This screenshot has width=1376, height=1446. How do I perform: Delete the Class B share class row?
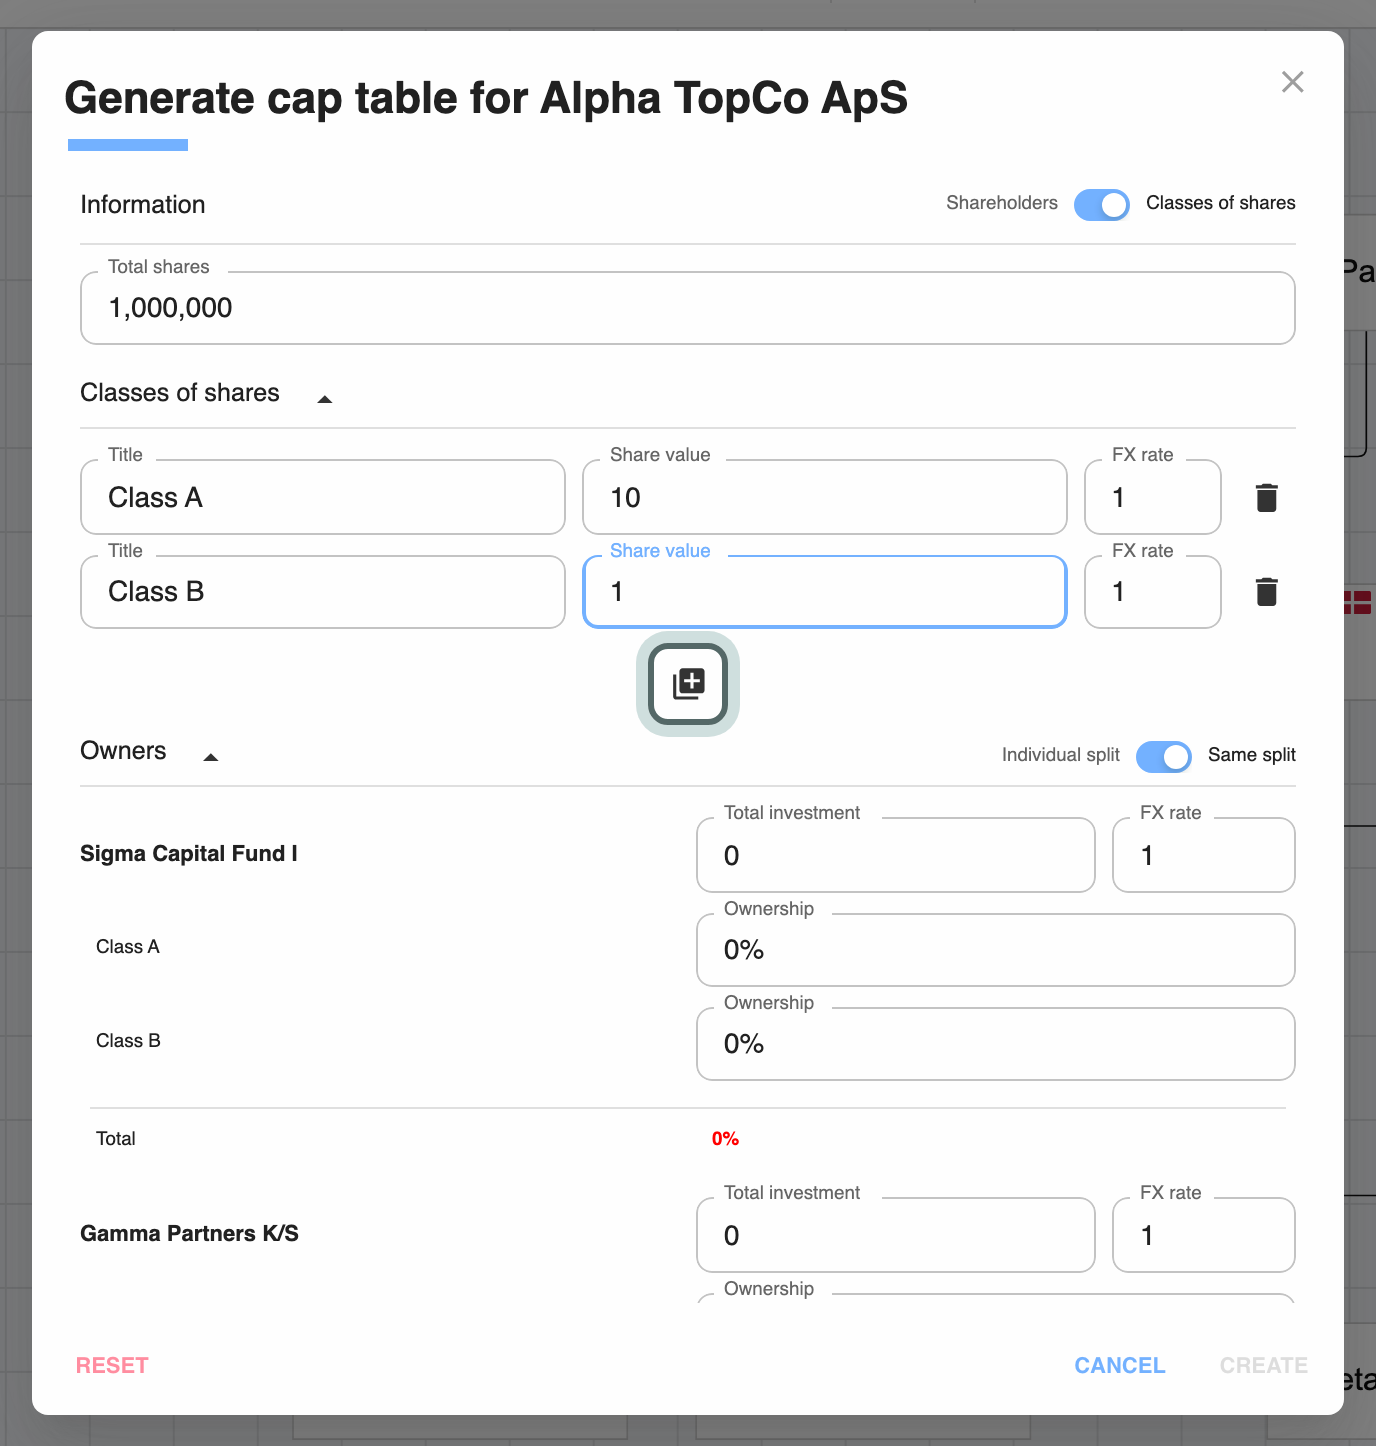pos(1266,592)
